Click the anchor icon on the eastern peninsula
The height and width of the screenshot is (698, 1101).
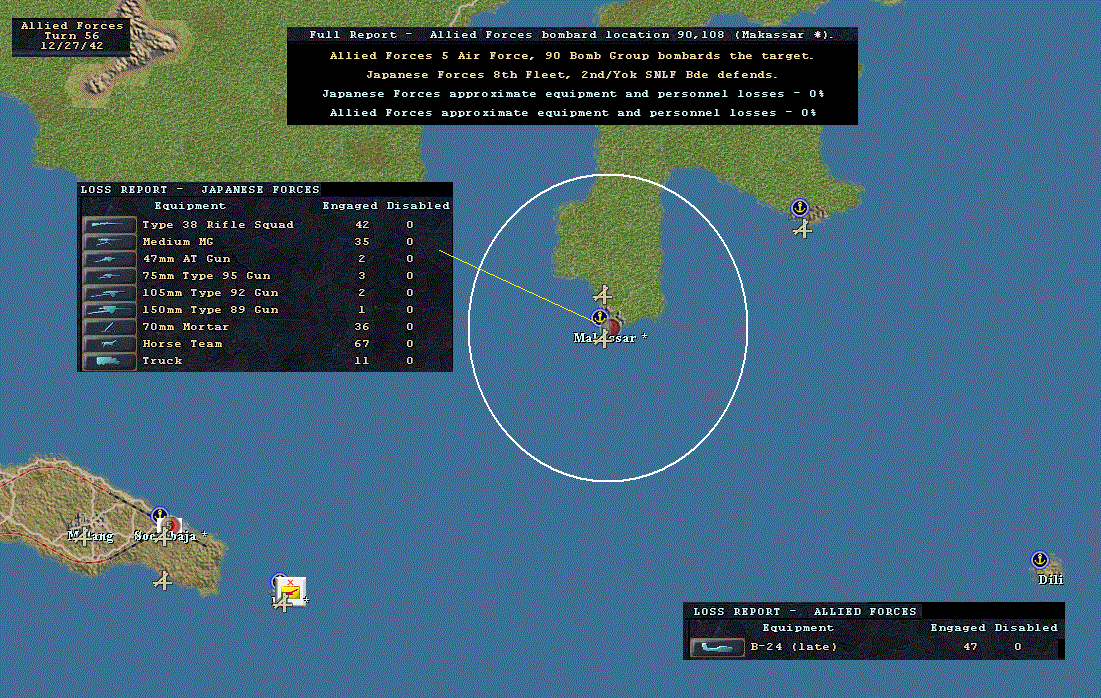799,208
